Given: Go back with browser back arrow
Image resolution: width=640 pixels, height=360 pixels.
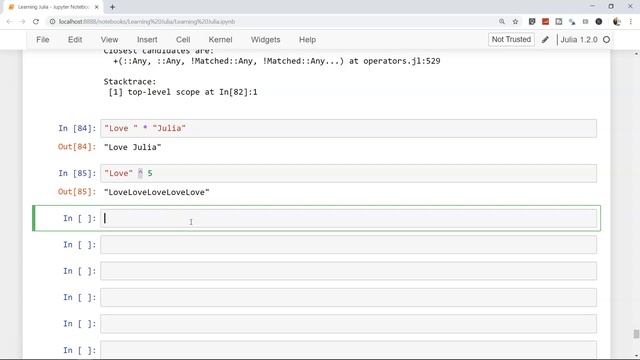Looking at the screenshot, I should 9,22.
